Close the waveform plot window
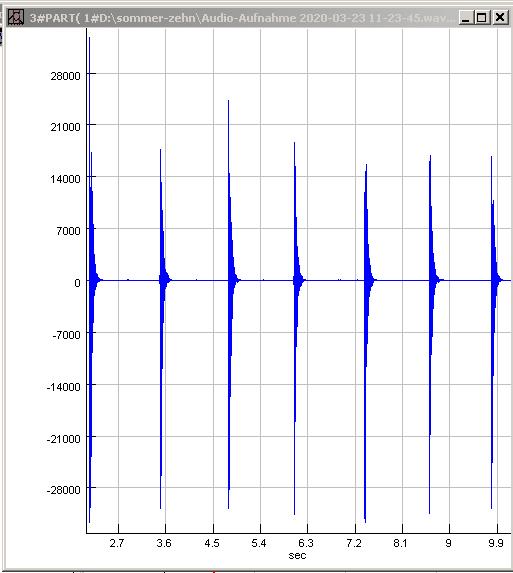The image size is (513, 573). click(x=500, y=18)
